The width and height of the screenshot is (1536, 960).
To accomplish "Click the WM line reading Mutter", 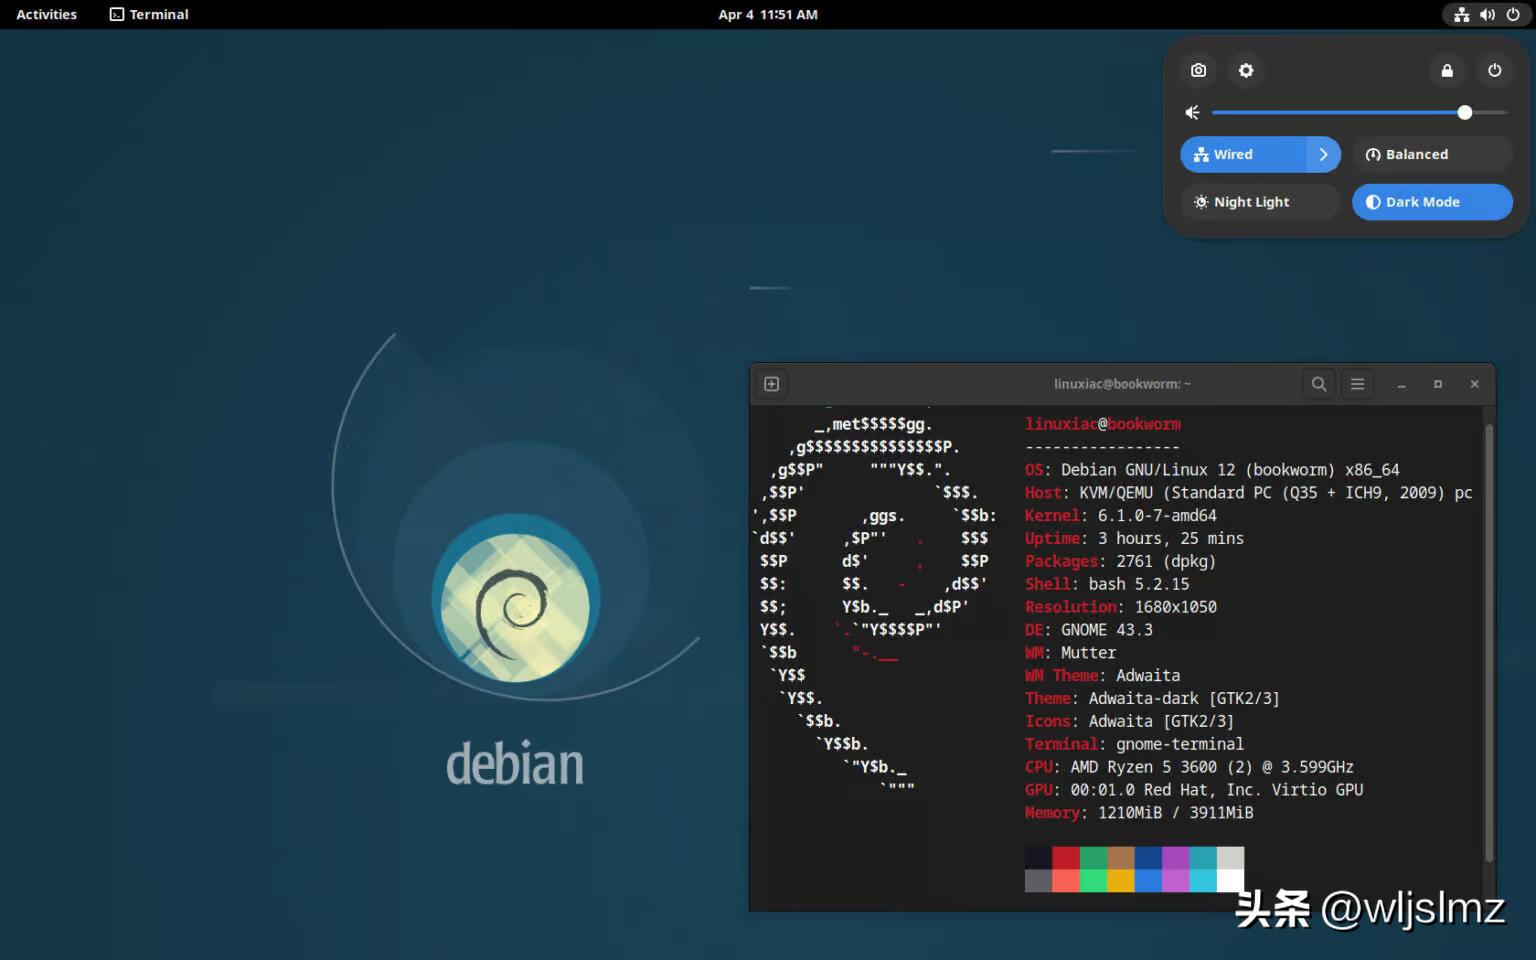I will (1070, 653).
